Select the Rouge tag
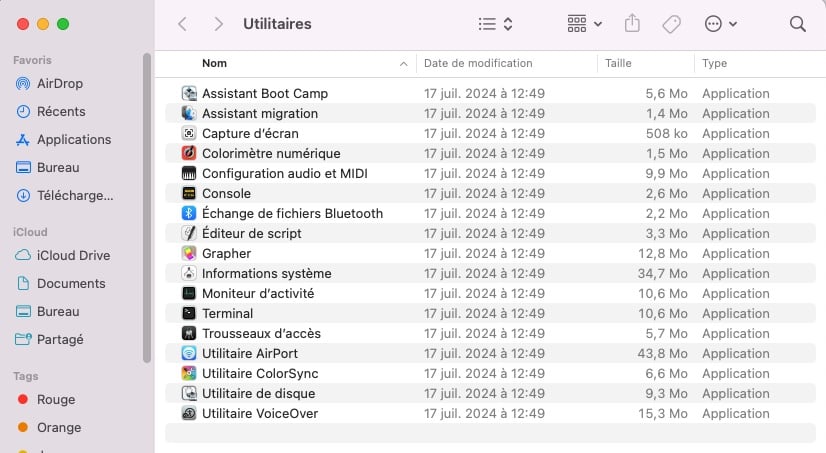Screen dimensions: 826x453 [x=46, y=399]
